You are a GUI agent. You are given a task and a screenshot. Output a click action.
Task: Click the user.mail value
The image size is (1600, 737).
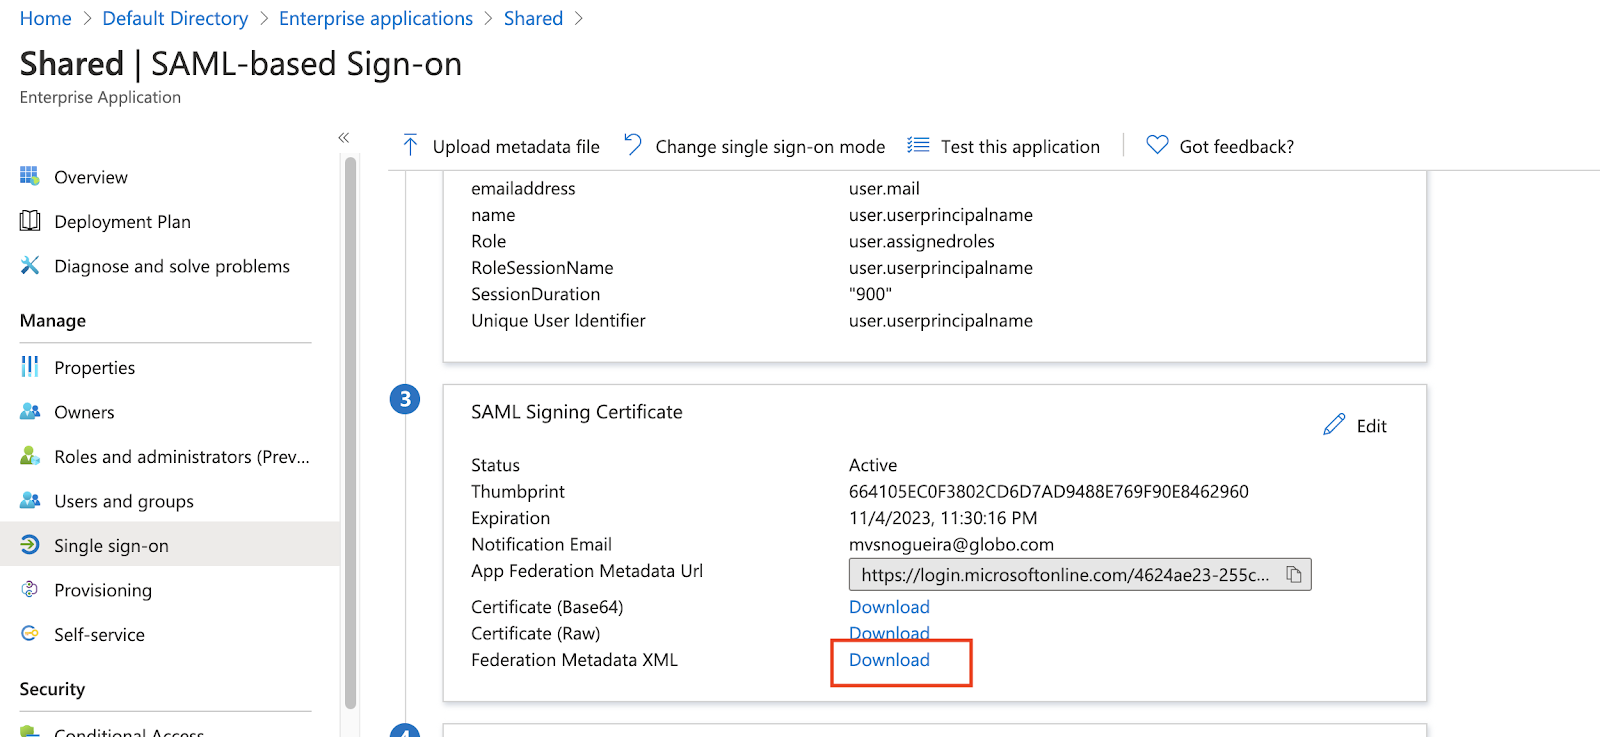point(884,188)
